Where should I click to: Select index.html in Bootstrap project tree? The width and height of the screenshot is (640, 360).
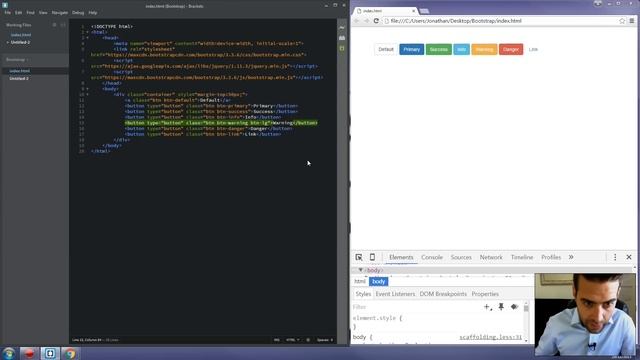pos(20,71)
